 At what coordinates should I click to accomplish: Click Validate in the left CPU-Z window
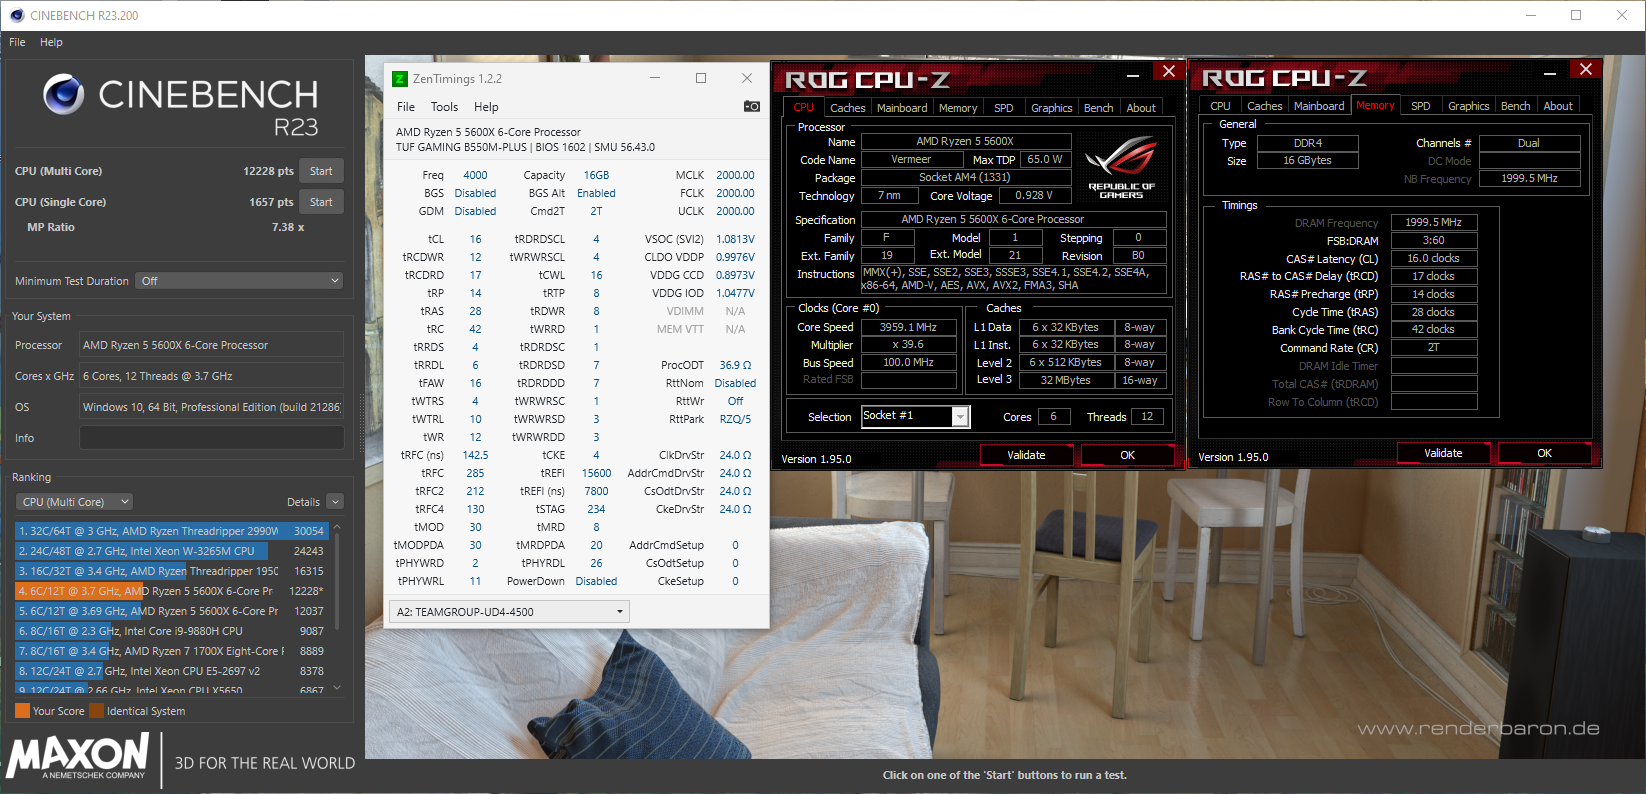[1026, 455]
